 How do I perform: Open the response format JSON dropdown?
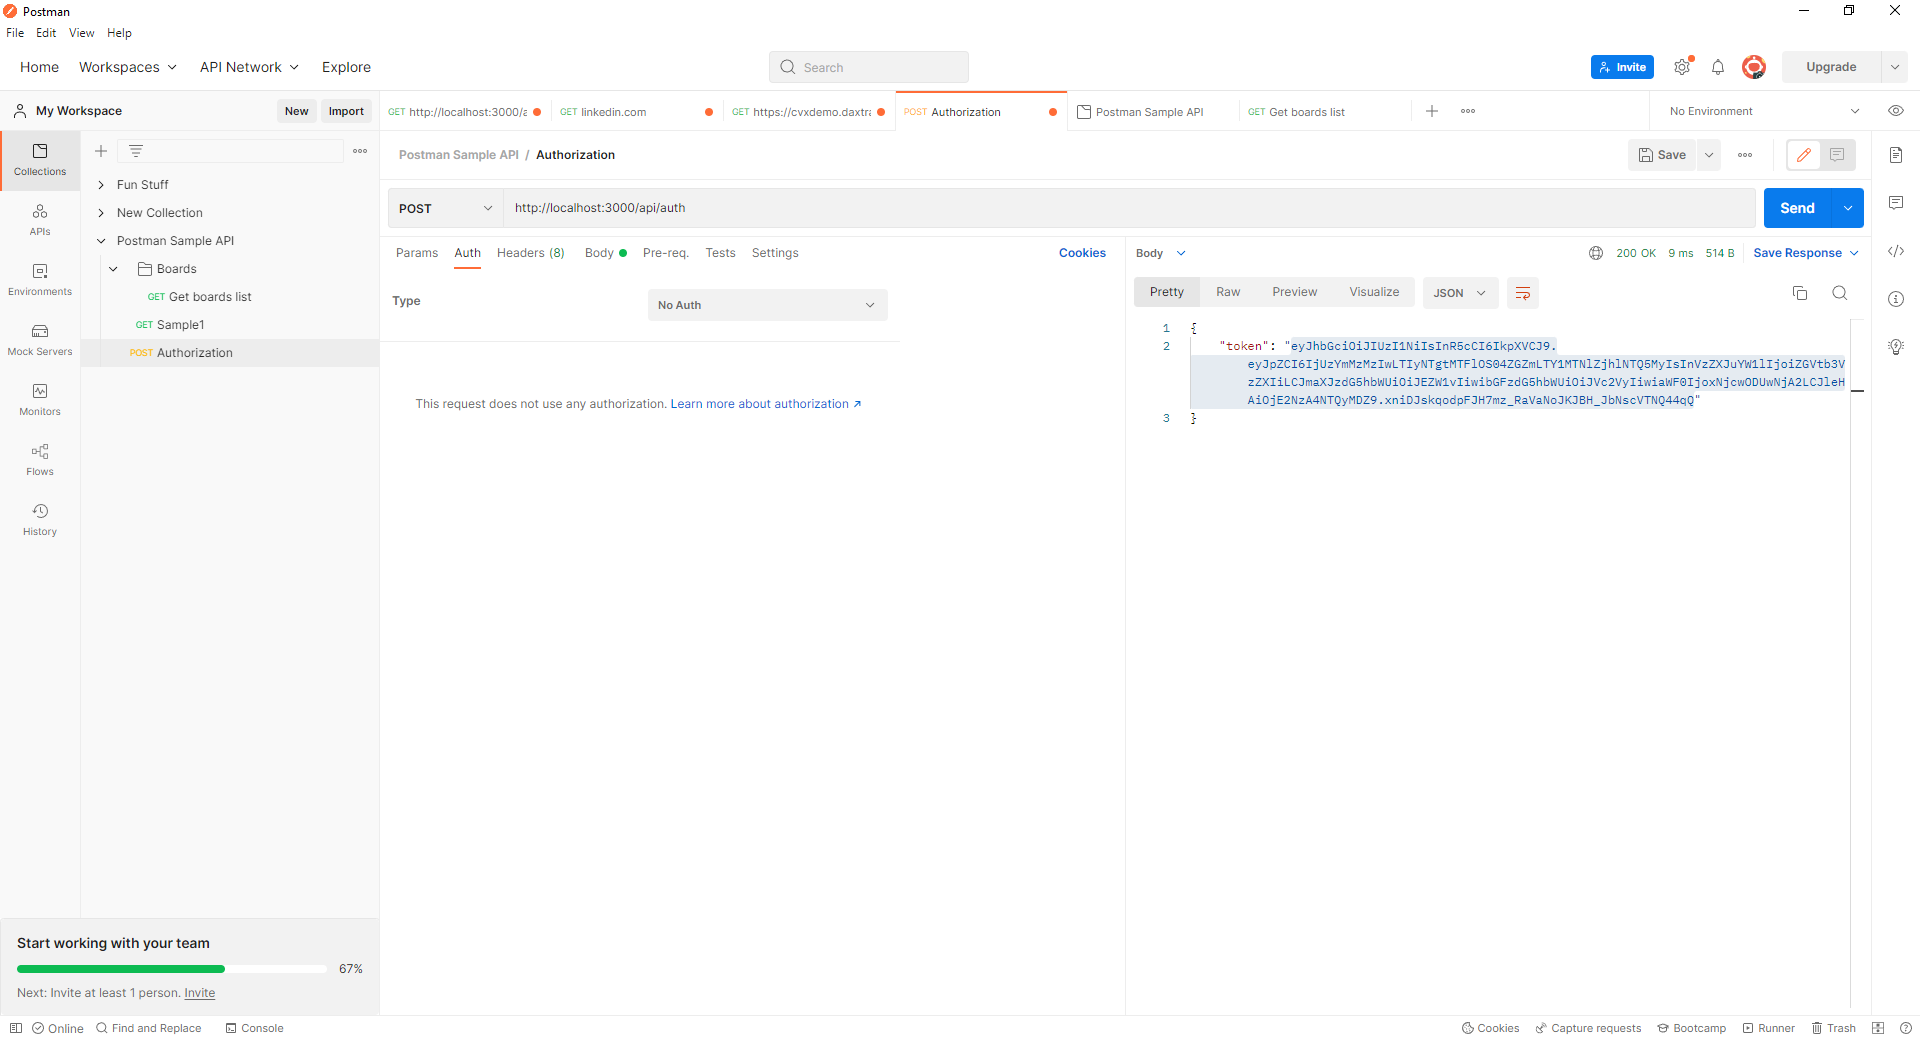[x=1460, y=293]
